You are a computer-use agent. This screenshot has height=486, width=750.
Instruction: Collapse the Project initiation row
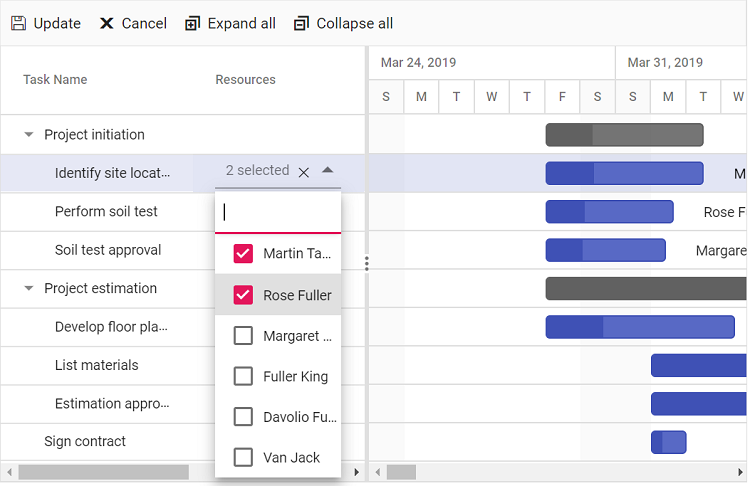(x=29, y=135)
